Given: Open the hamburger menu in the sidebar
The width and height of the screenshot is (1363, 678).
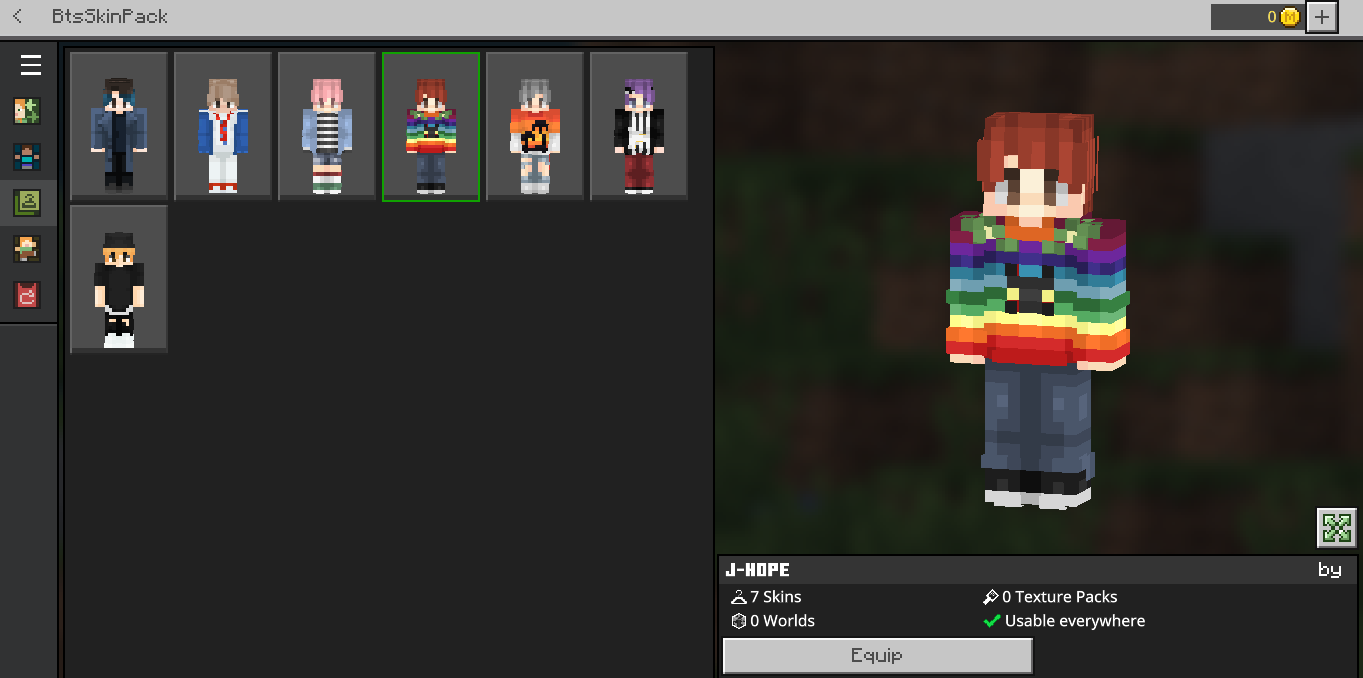Looking at the screenshot, I should pyautogui.click(x=31, y=65).
